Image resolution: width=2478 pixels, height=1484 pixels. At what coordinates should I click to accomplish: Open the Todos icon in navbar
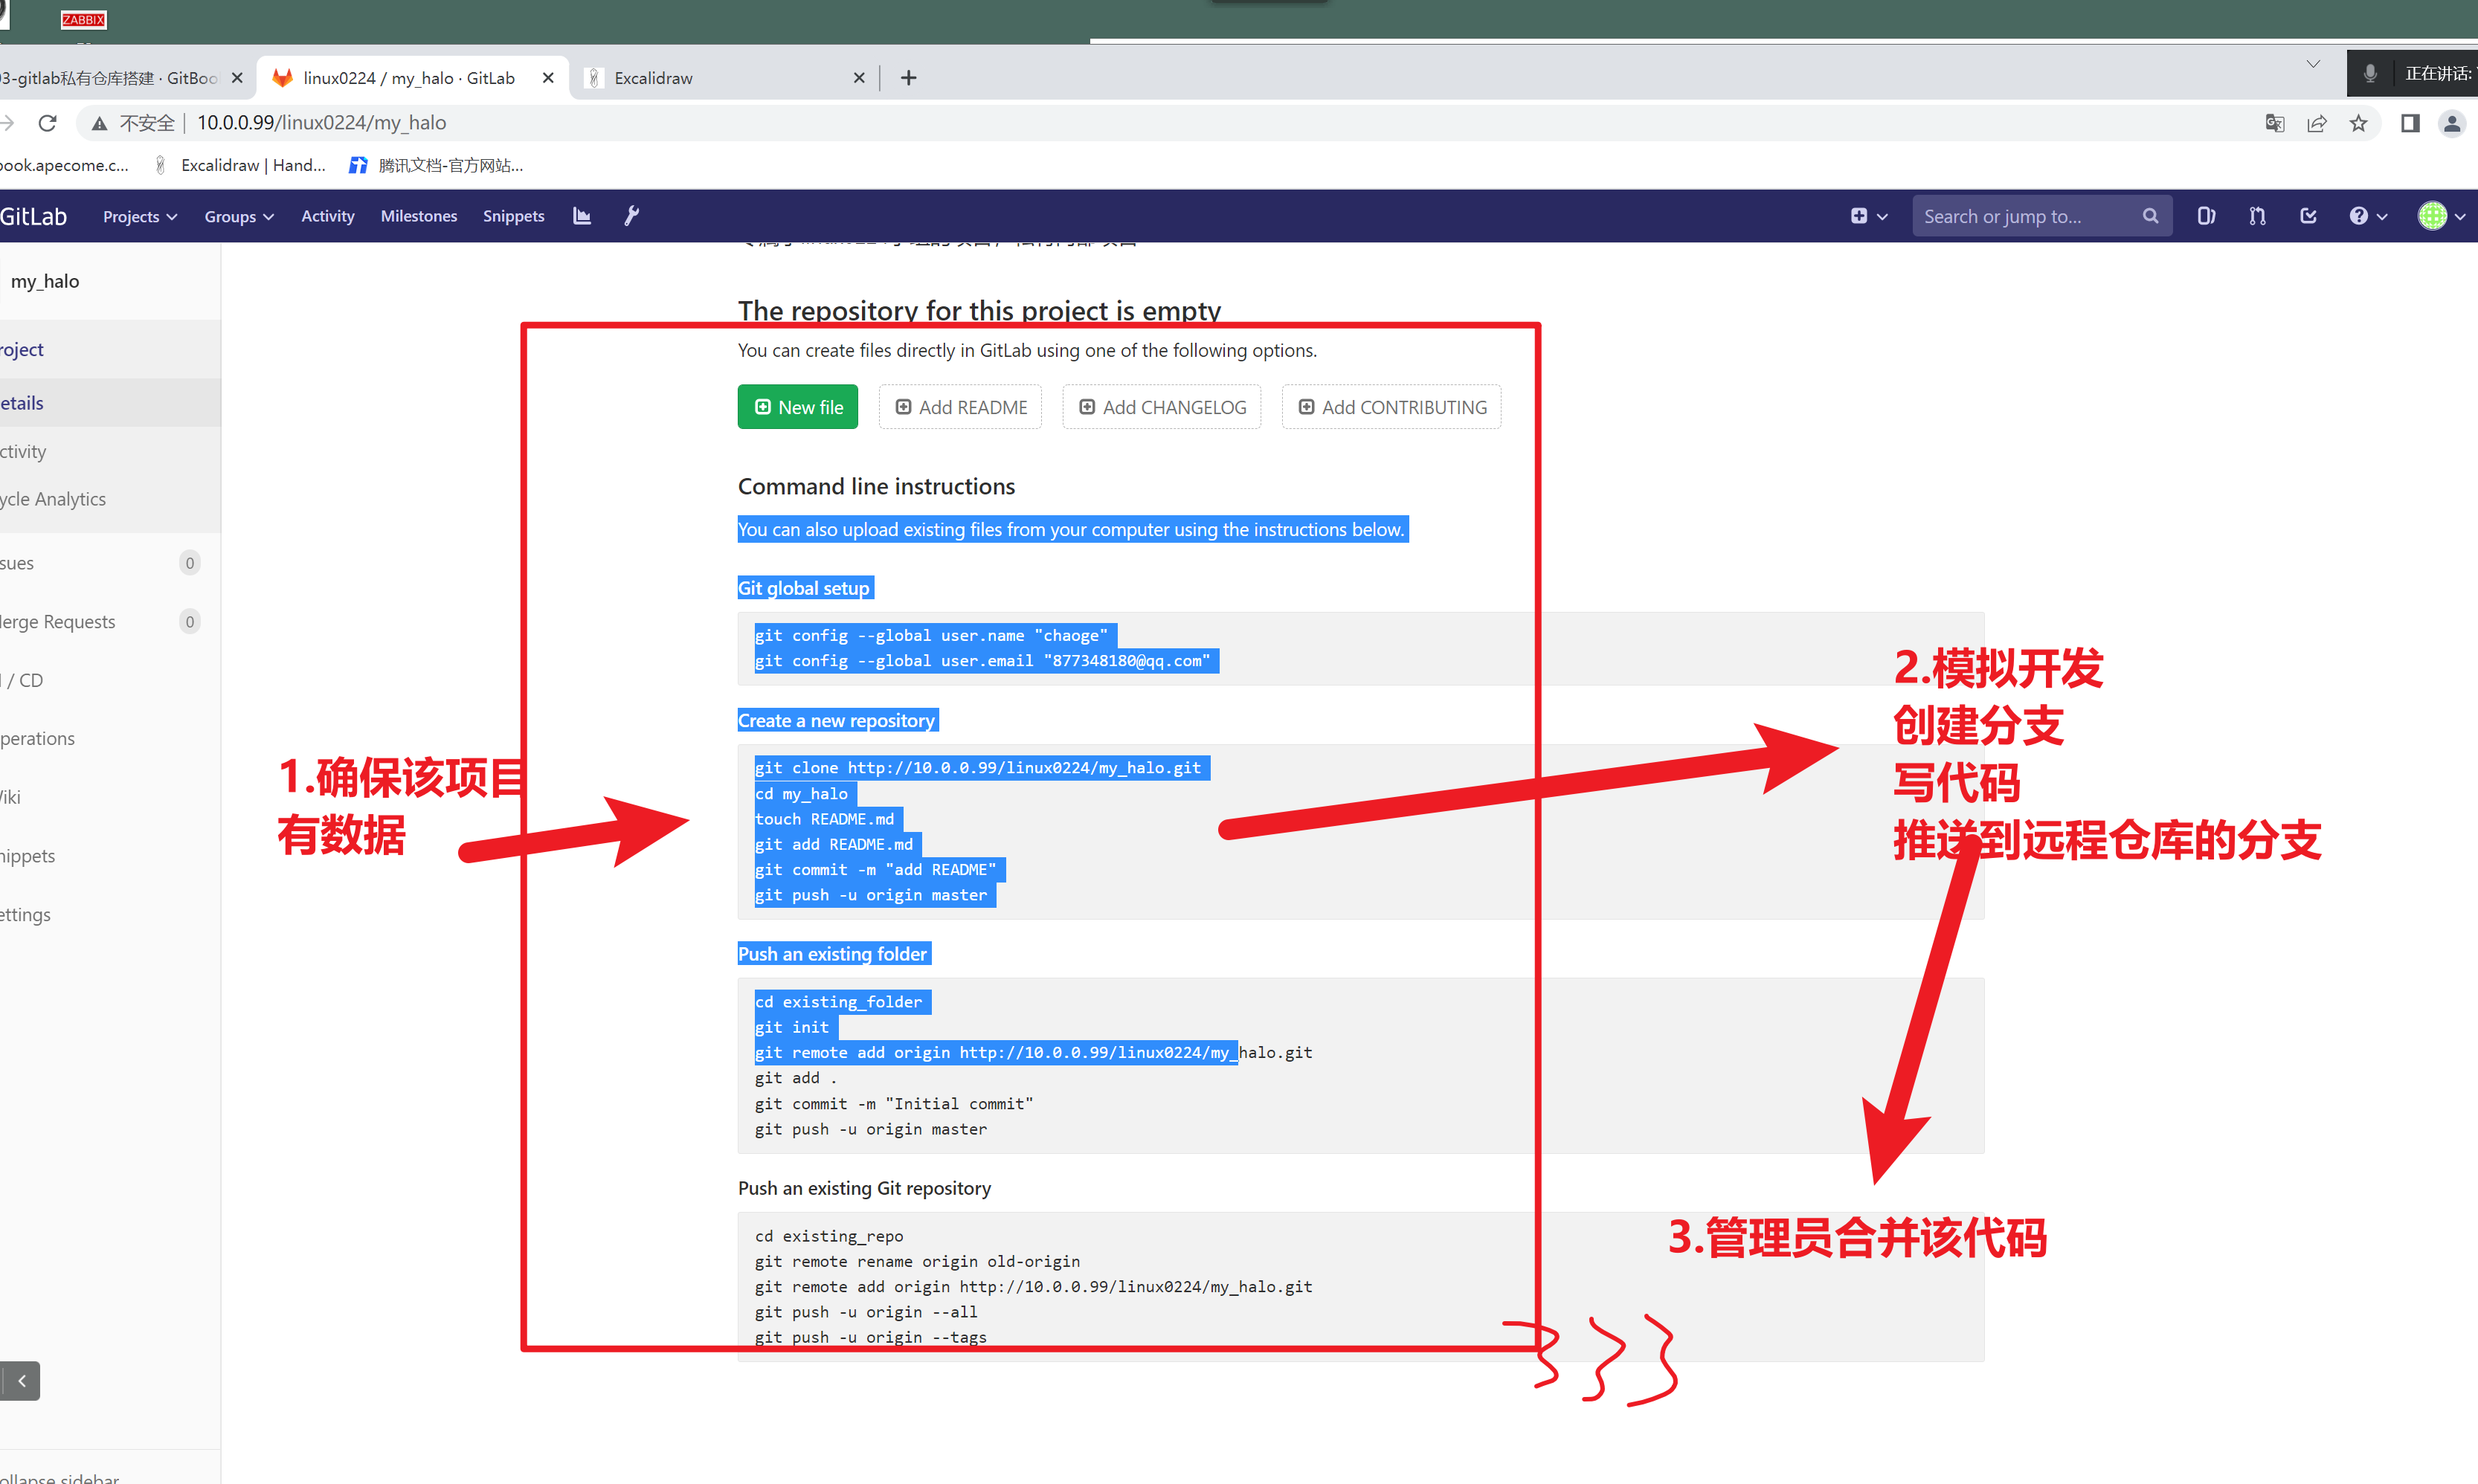tap(2308, 216)
